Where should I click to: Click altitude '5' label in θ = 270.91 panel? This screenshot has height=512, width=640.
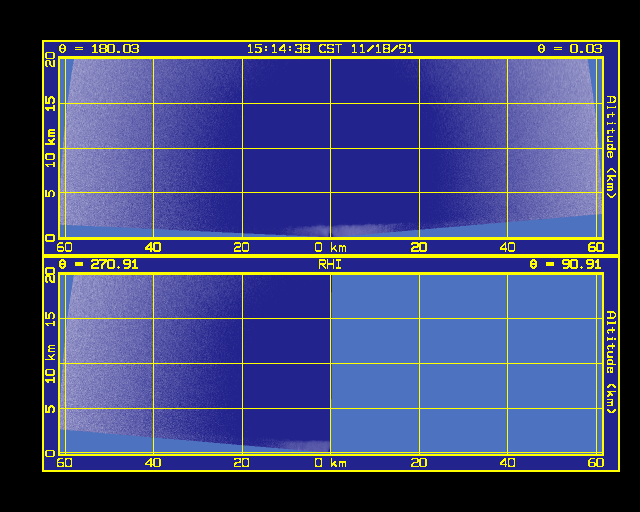tap(50, 408)
